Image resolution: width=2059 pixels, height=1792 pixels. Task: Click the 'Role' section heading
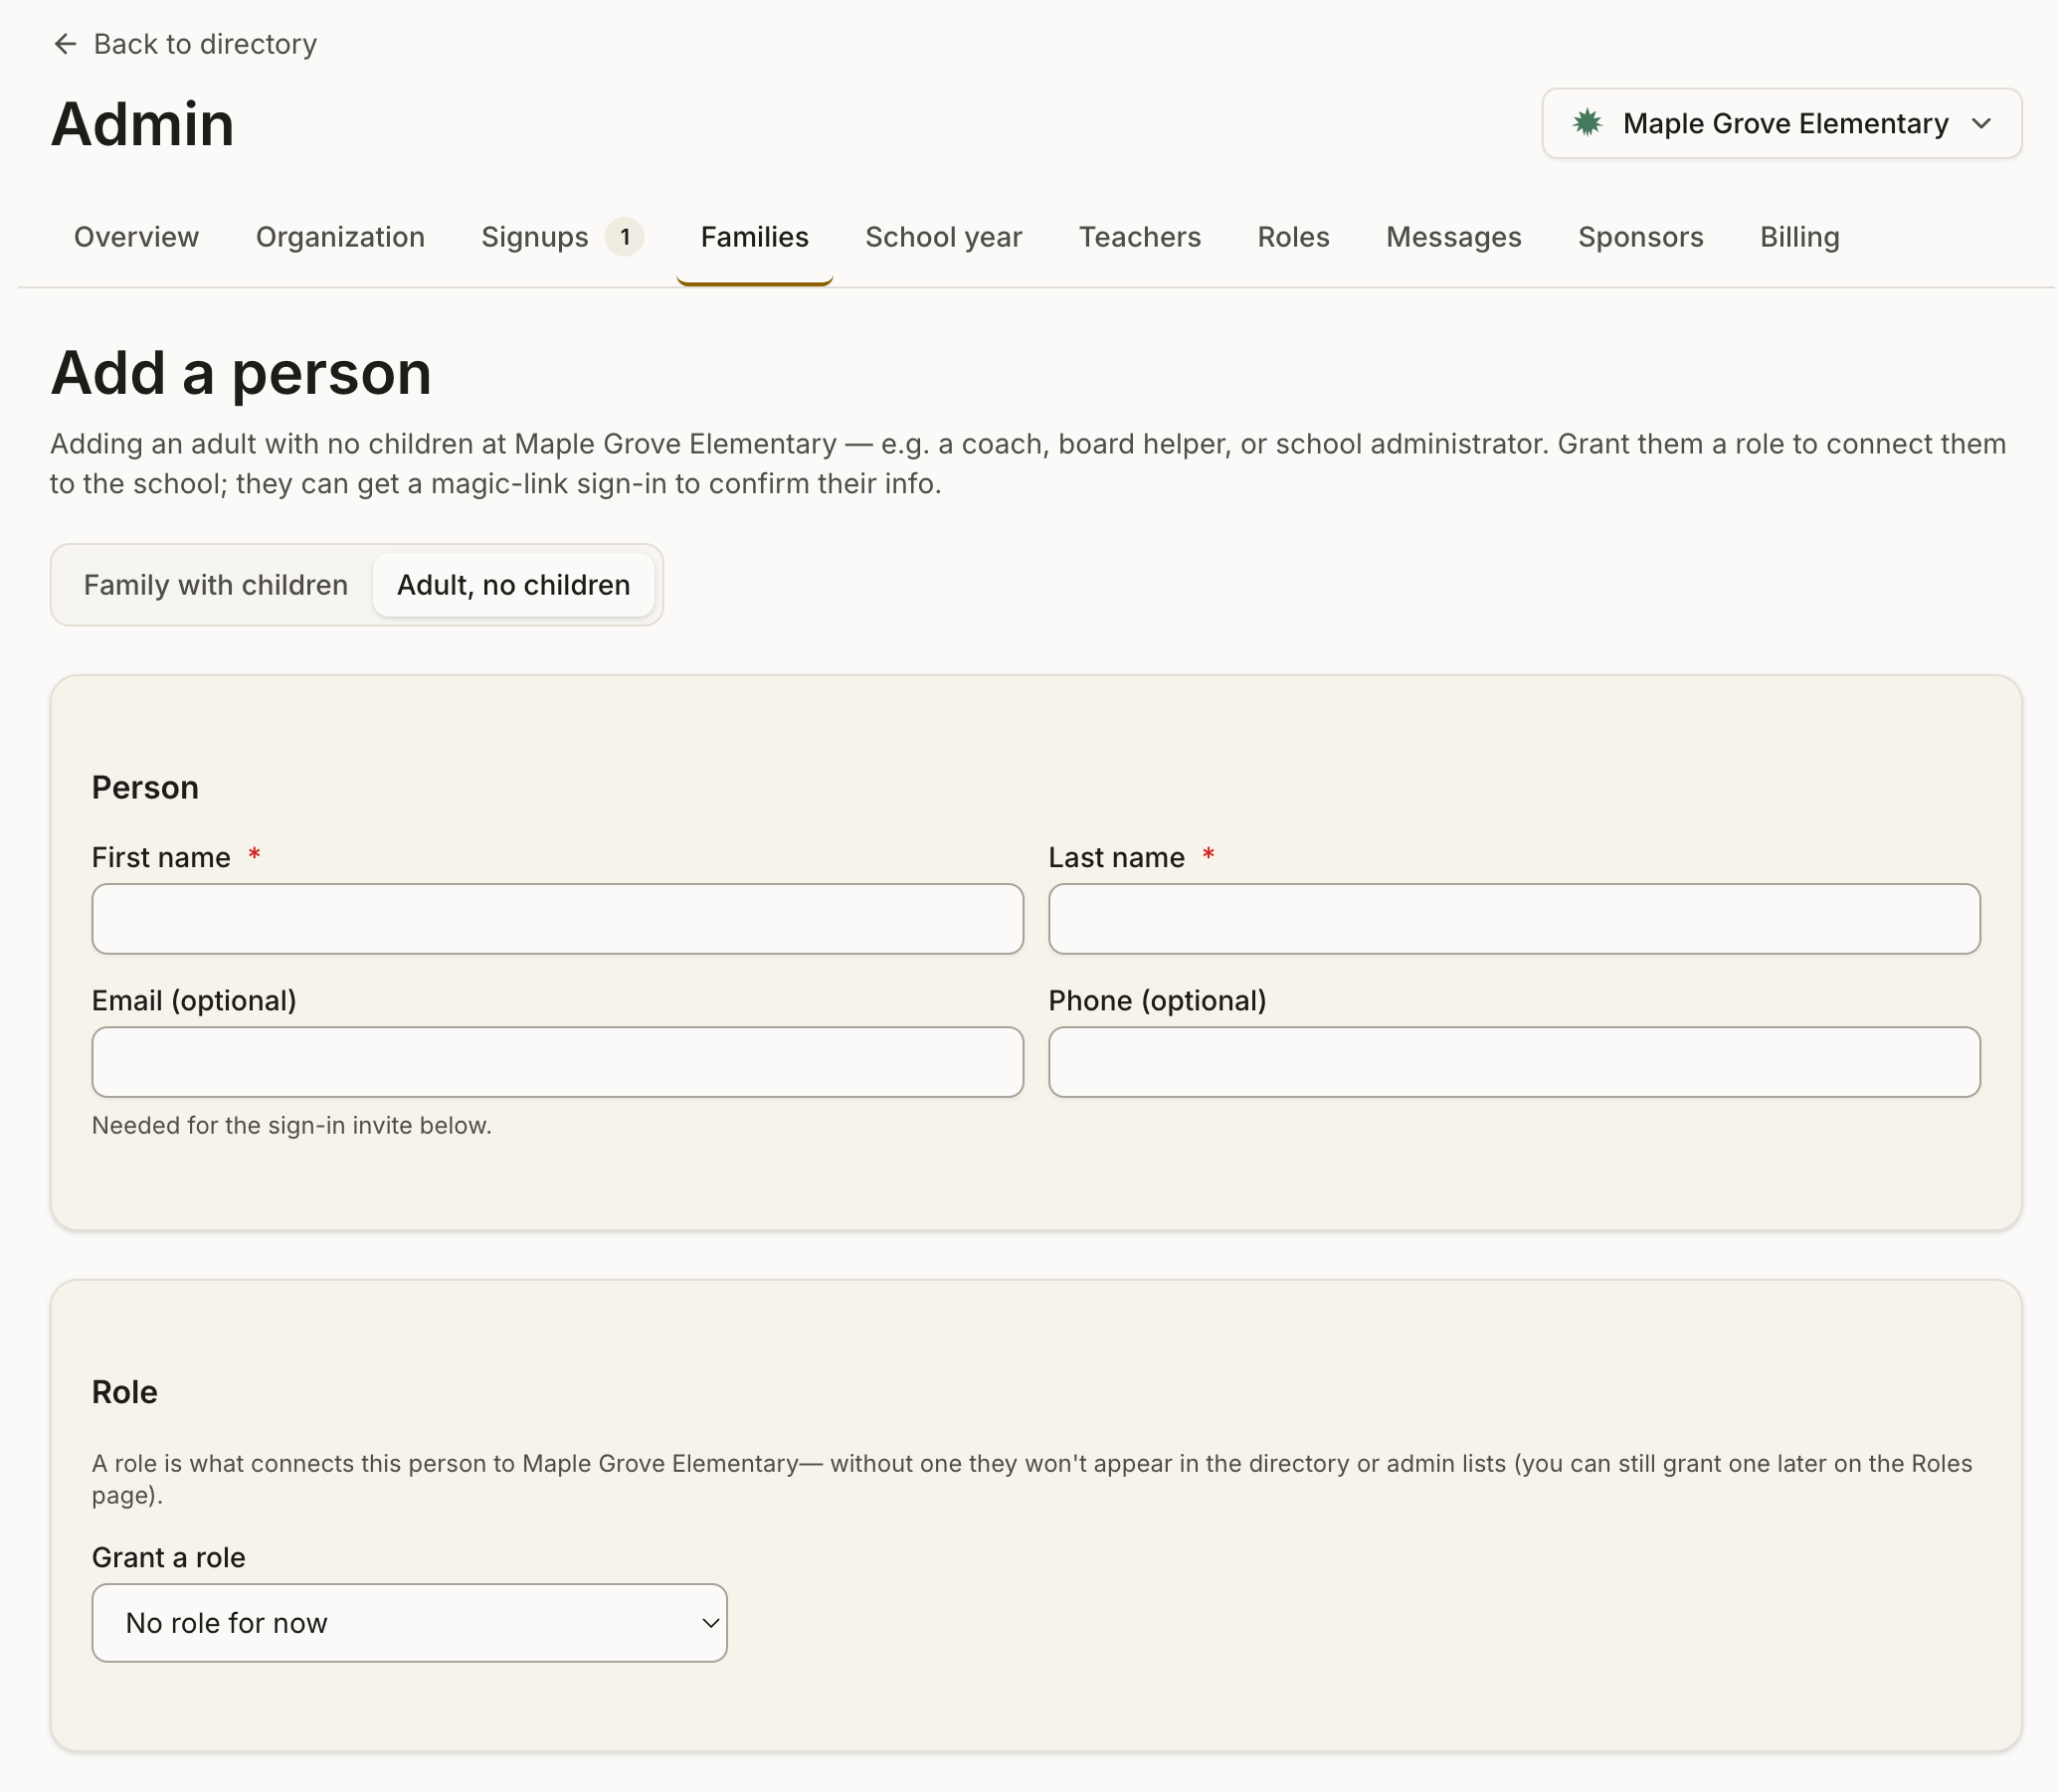pos(125,1392)
